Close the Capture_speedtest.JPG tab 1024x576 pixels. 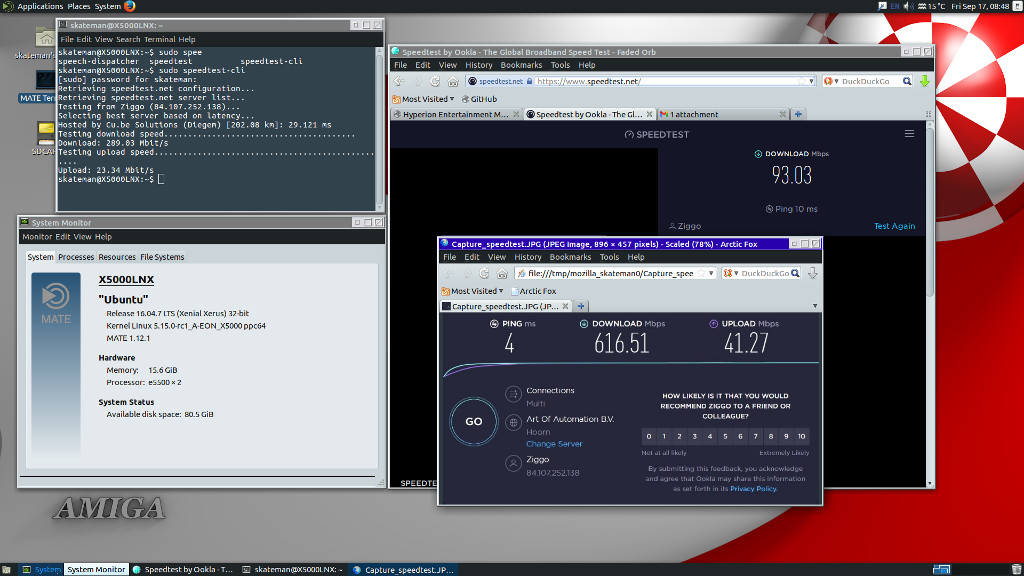tap(566, 306)
